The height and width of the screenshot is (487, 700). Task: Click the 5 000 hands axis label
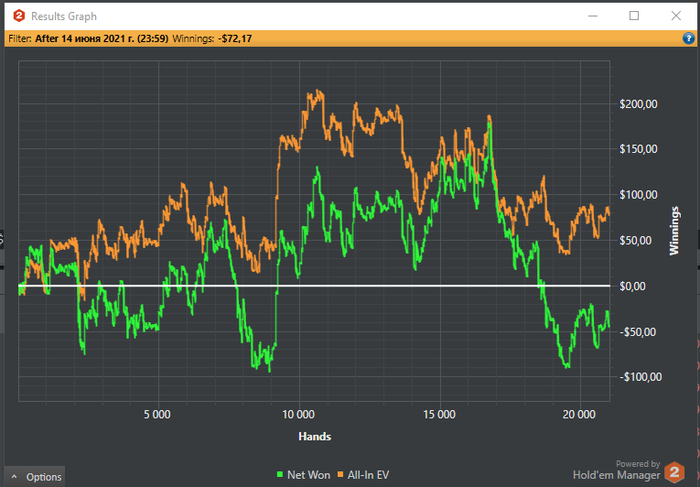click(x=157, y=415)
